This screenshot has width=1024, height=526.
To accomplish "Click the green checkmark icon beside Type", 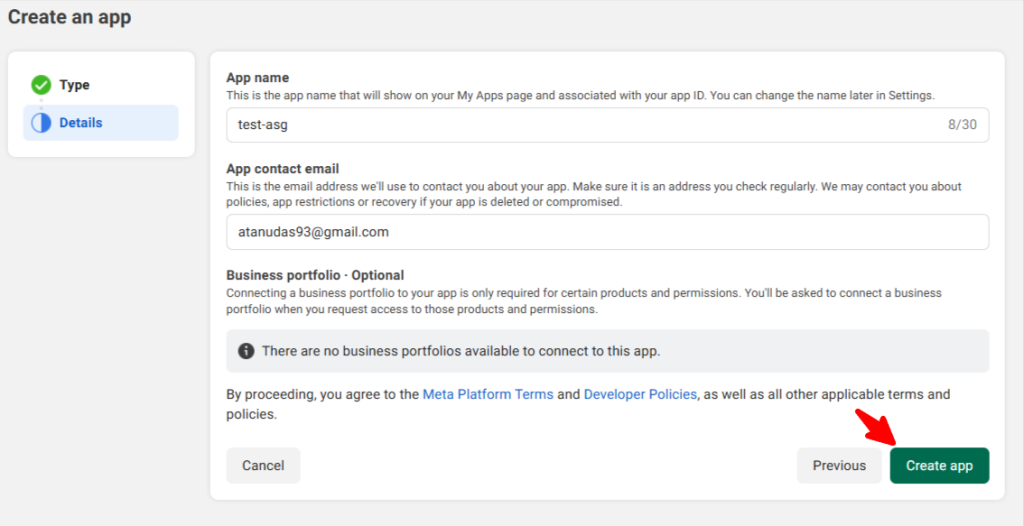I will (x=41, y=85).
